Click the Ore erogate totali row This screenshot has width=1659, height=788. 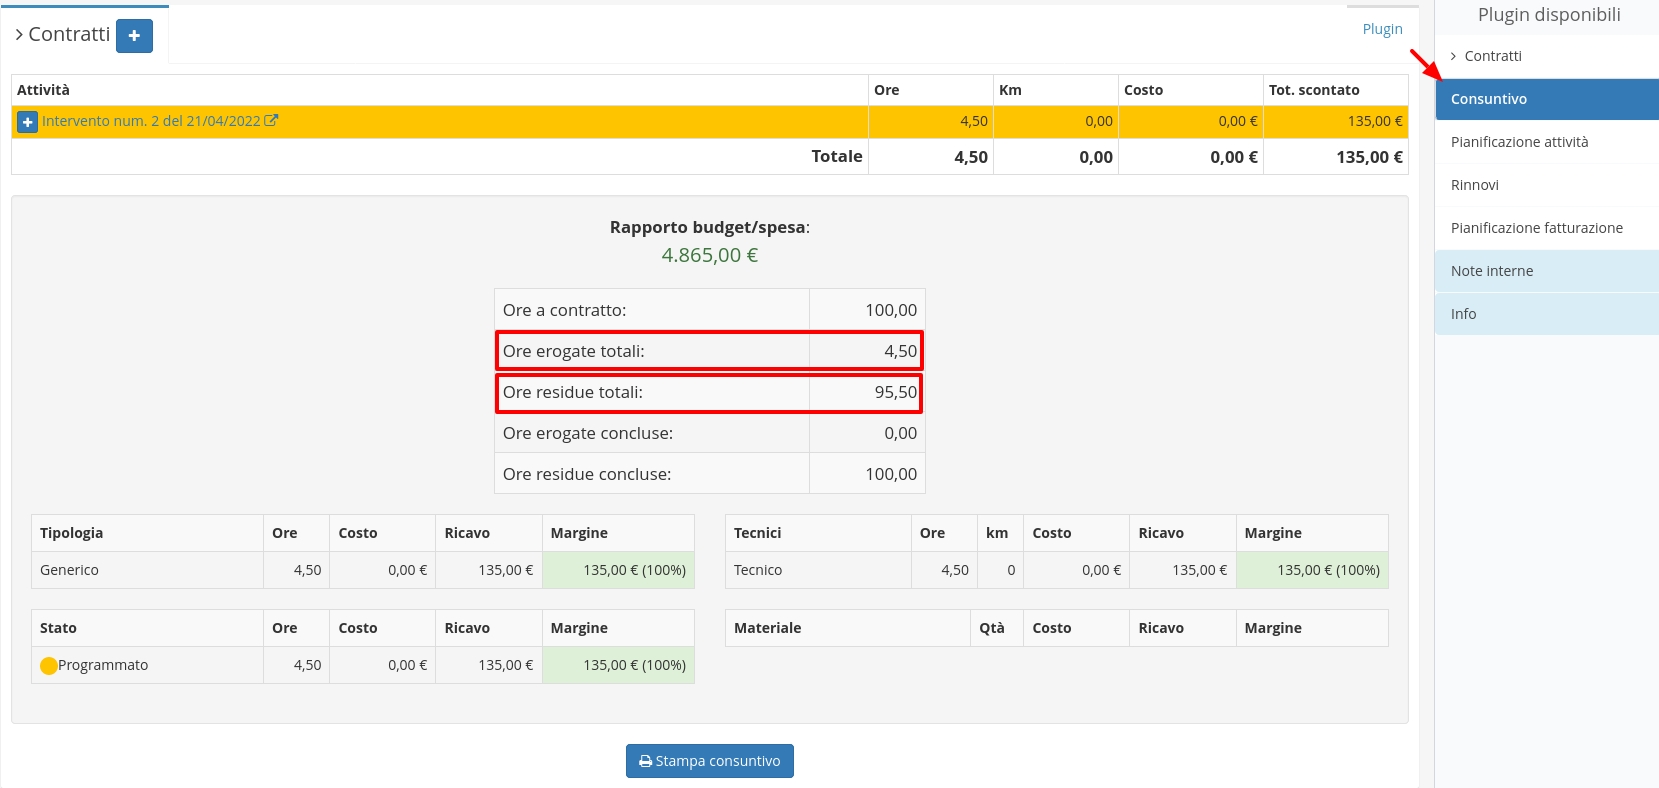[x=652, y=351]
